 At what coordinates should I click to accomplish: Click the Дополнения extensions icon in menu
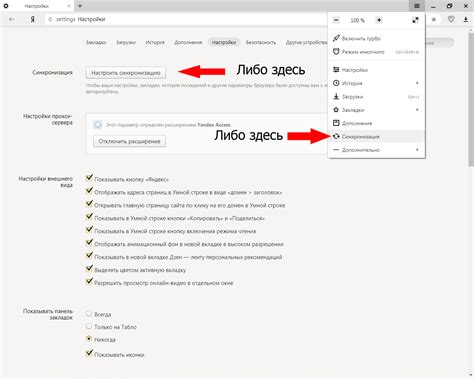(336, 123)
